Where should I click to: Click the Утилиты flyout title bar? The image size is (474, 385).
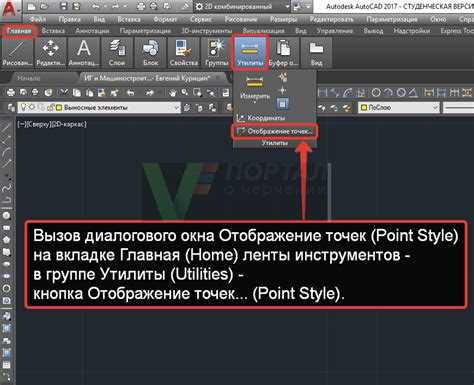(x=274, y=143)
